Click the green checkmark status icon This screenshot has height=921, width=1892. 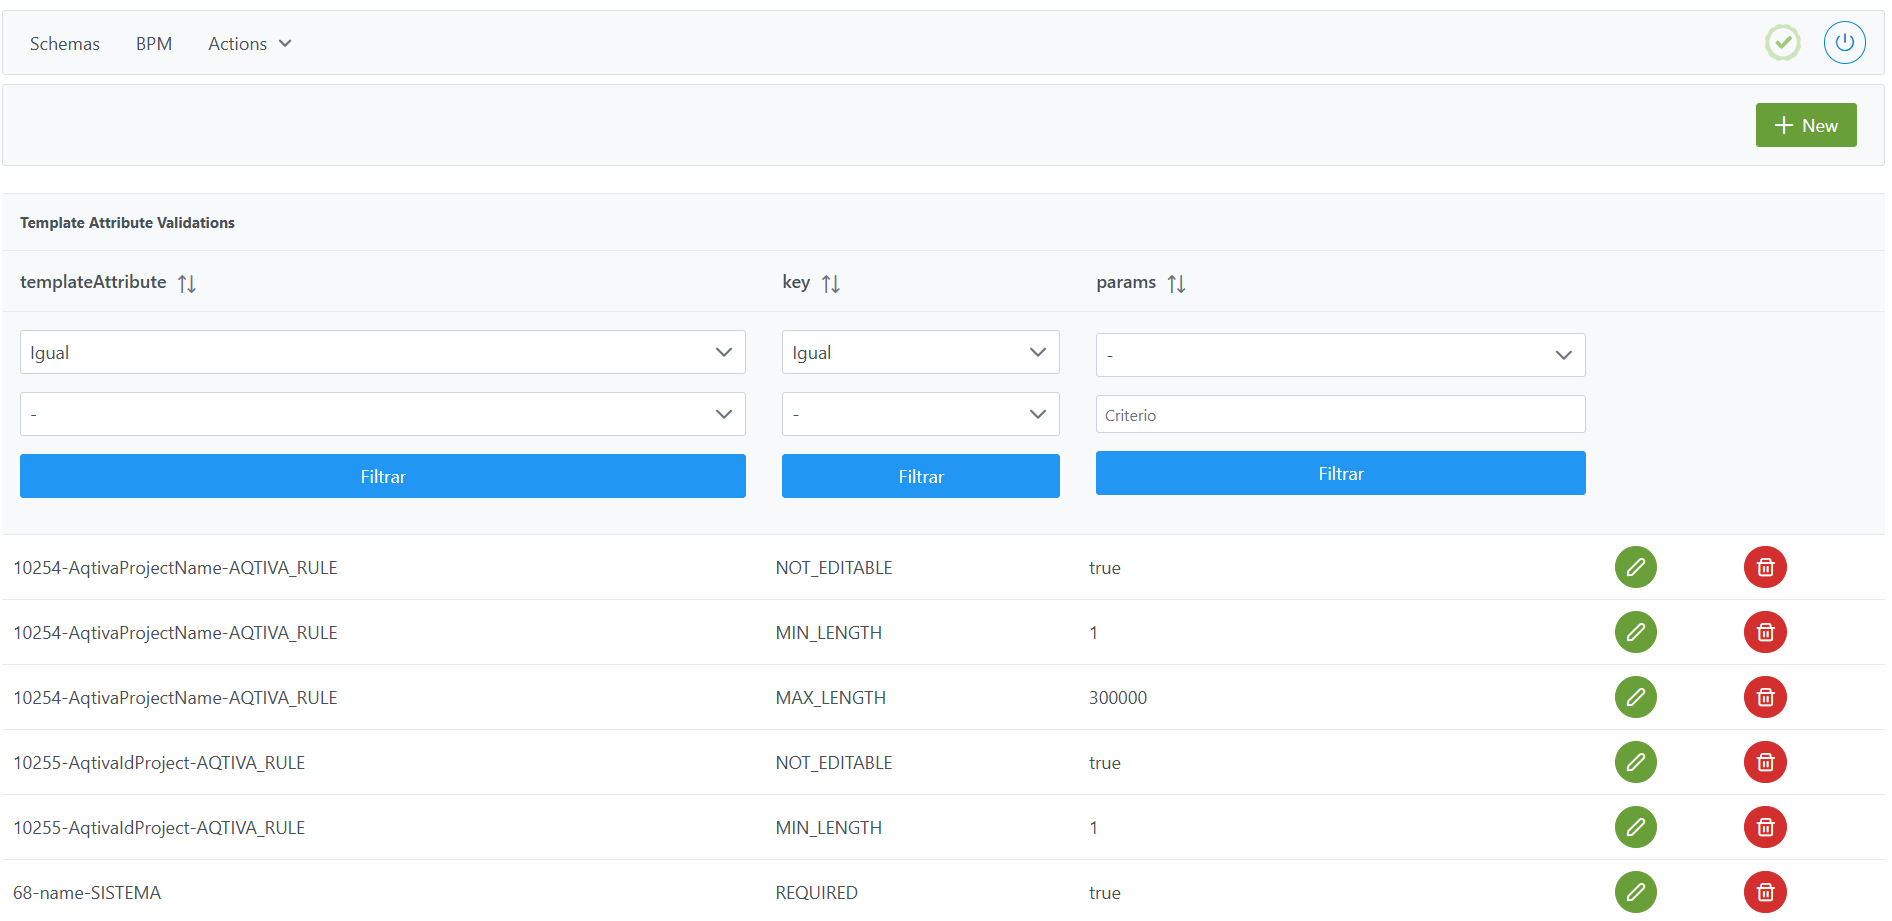[x=1782, y=43]
